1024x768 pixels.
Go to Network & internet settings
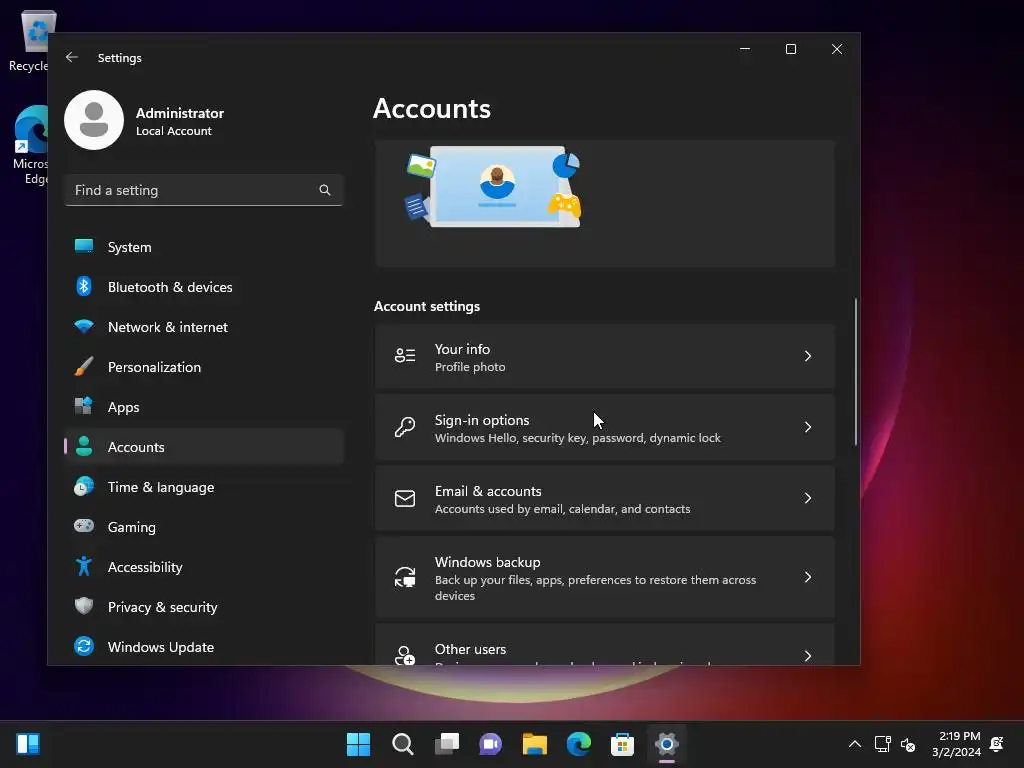point(204,327)
